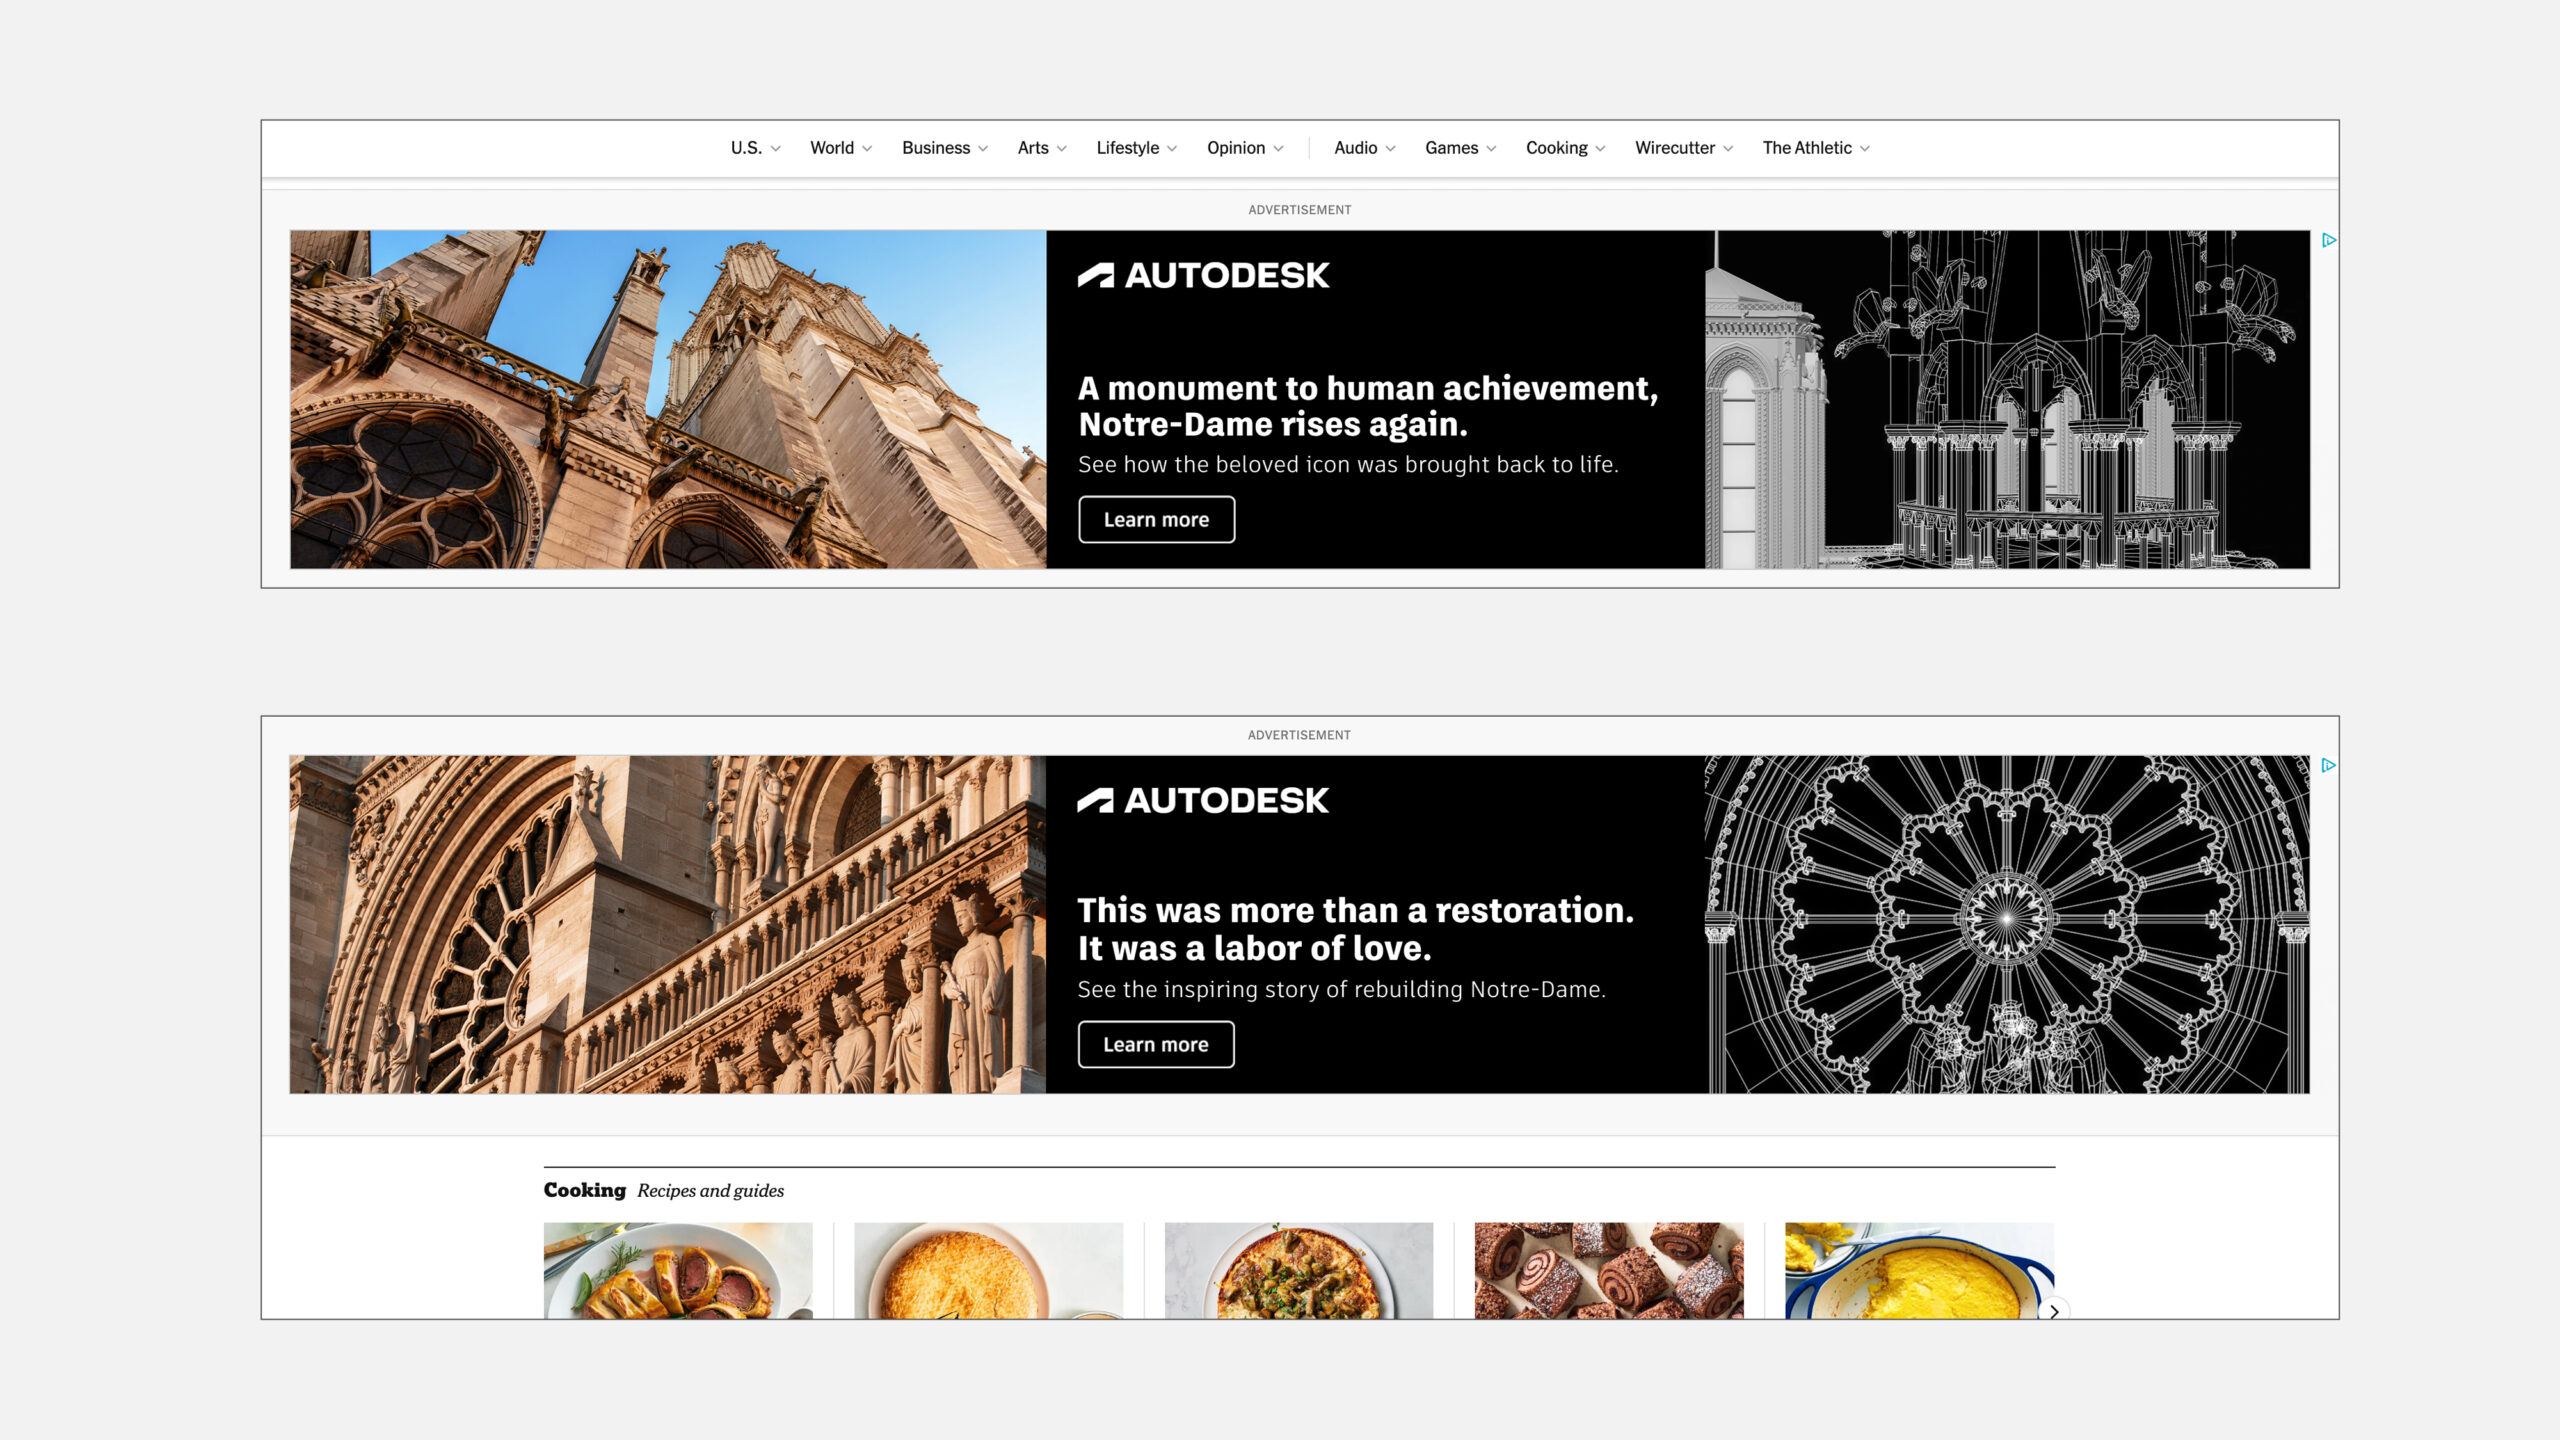This screenshot has height=1440, width=2560.
Task: Expand the Wirecutter section chevron
Action: click(1728, 149)
